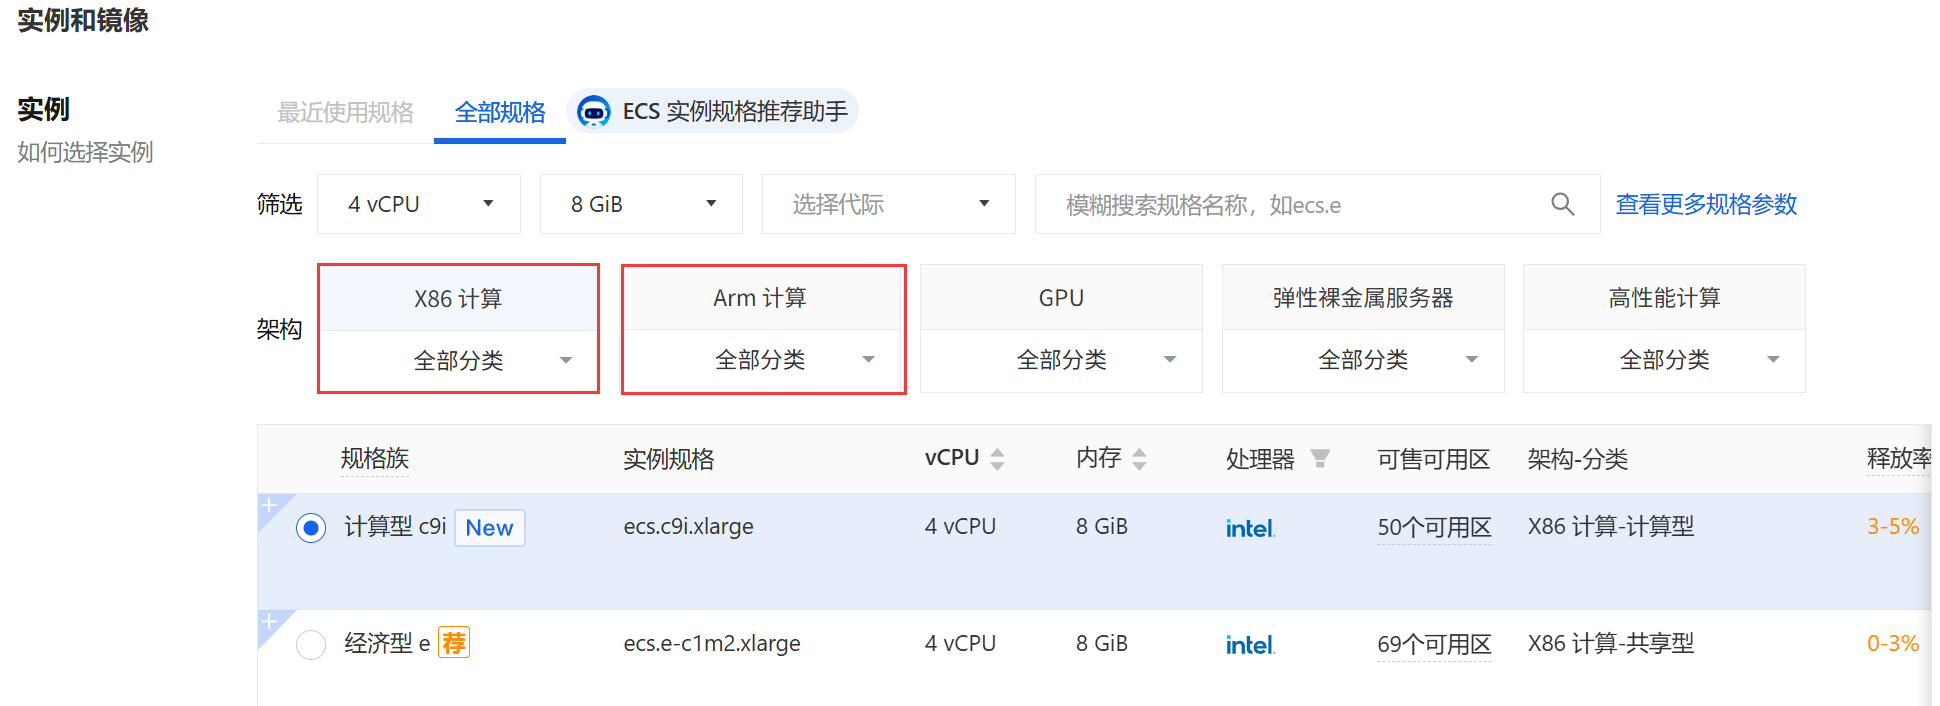
Task: Open the 处理器 column filter
Action: click(x=1320, y=458)
